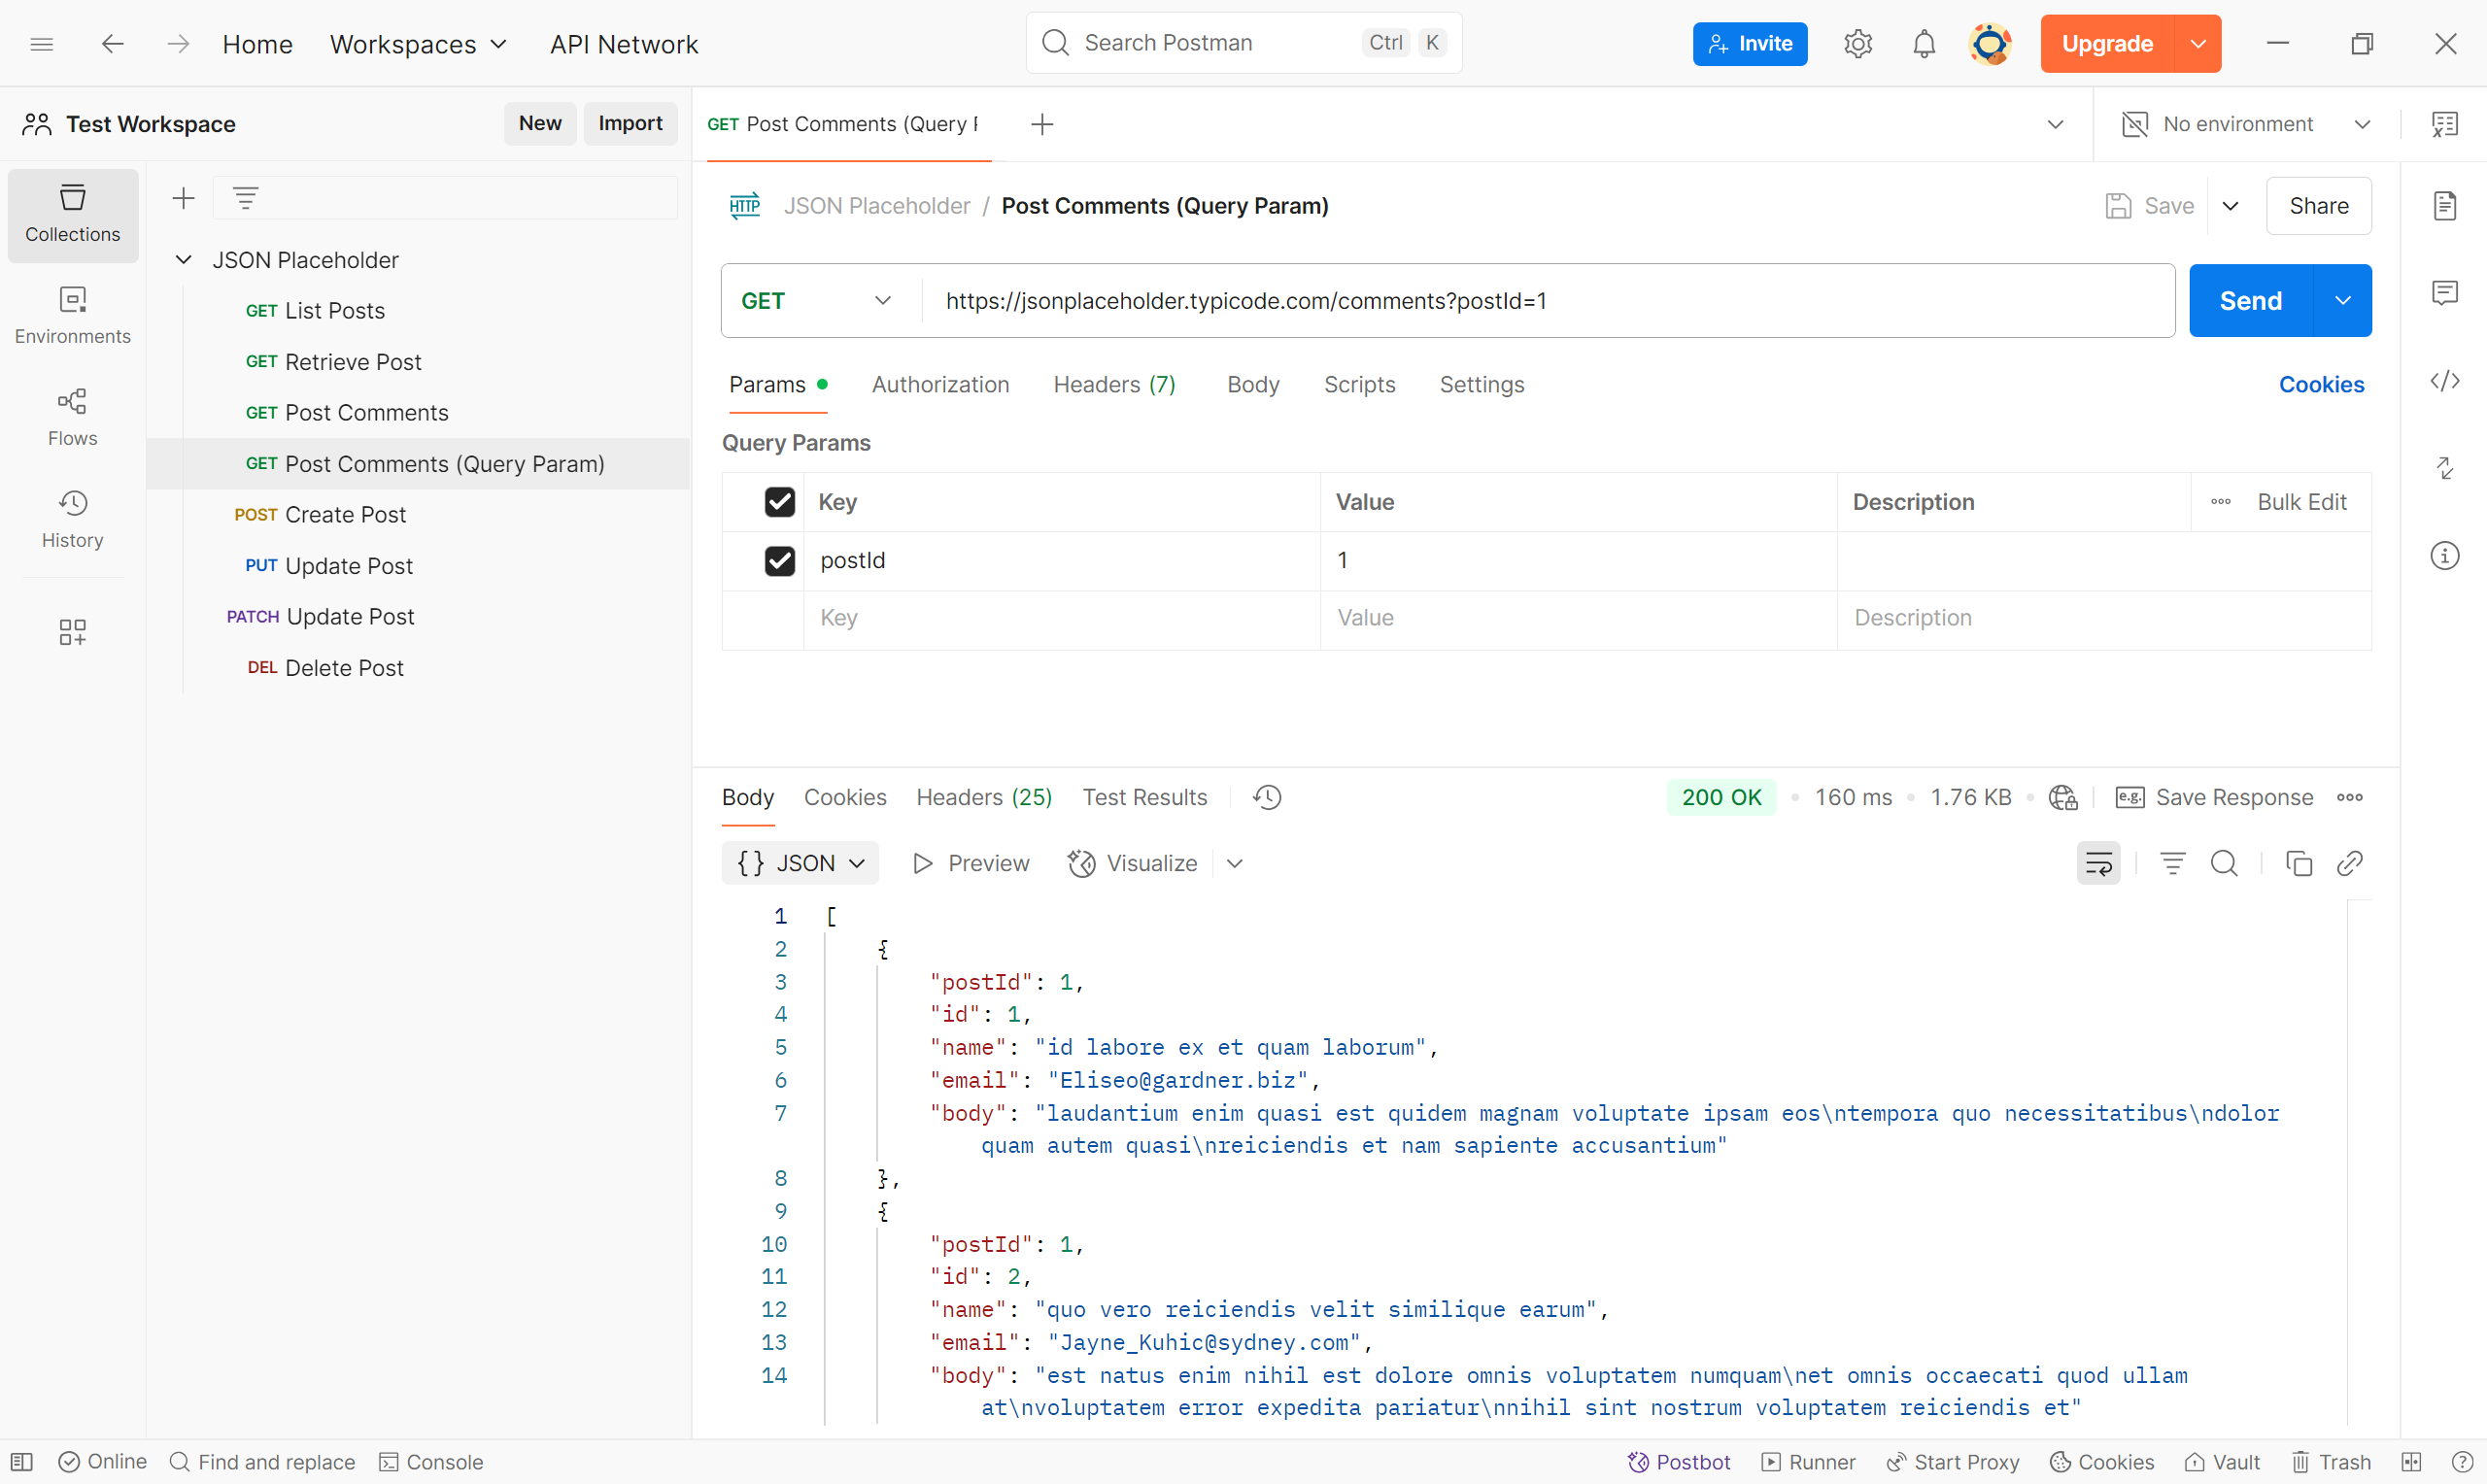Open the request info icon

pyautogui.click(x=2445, y=555)
